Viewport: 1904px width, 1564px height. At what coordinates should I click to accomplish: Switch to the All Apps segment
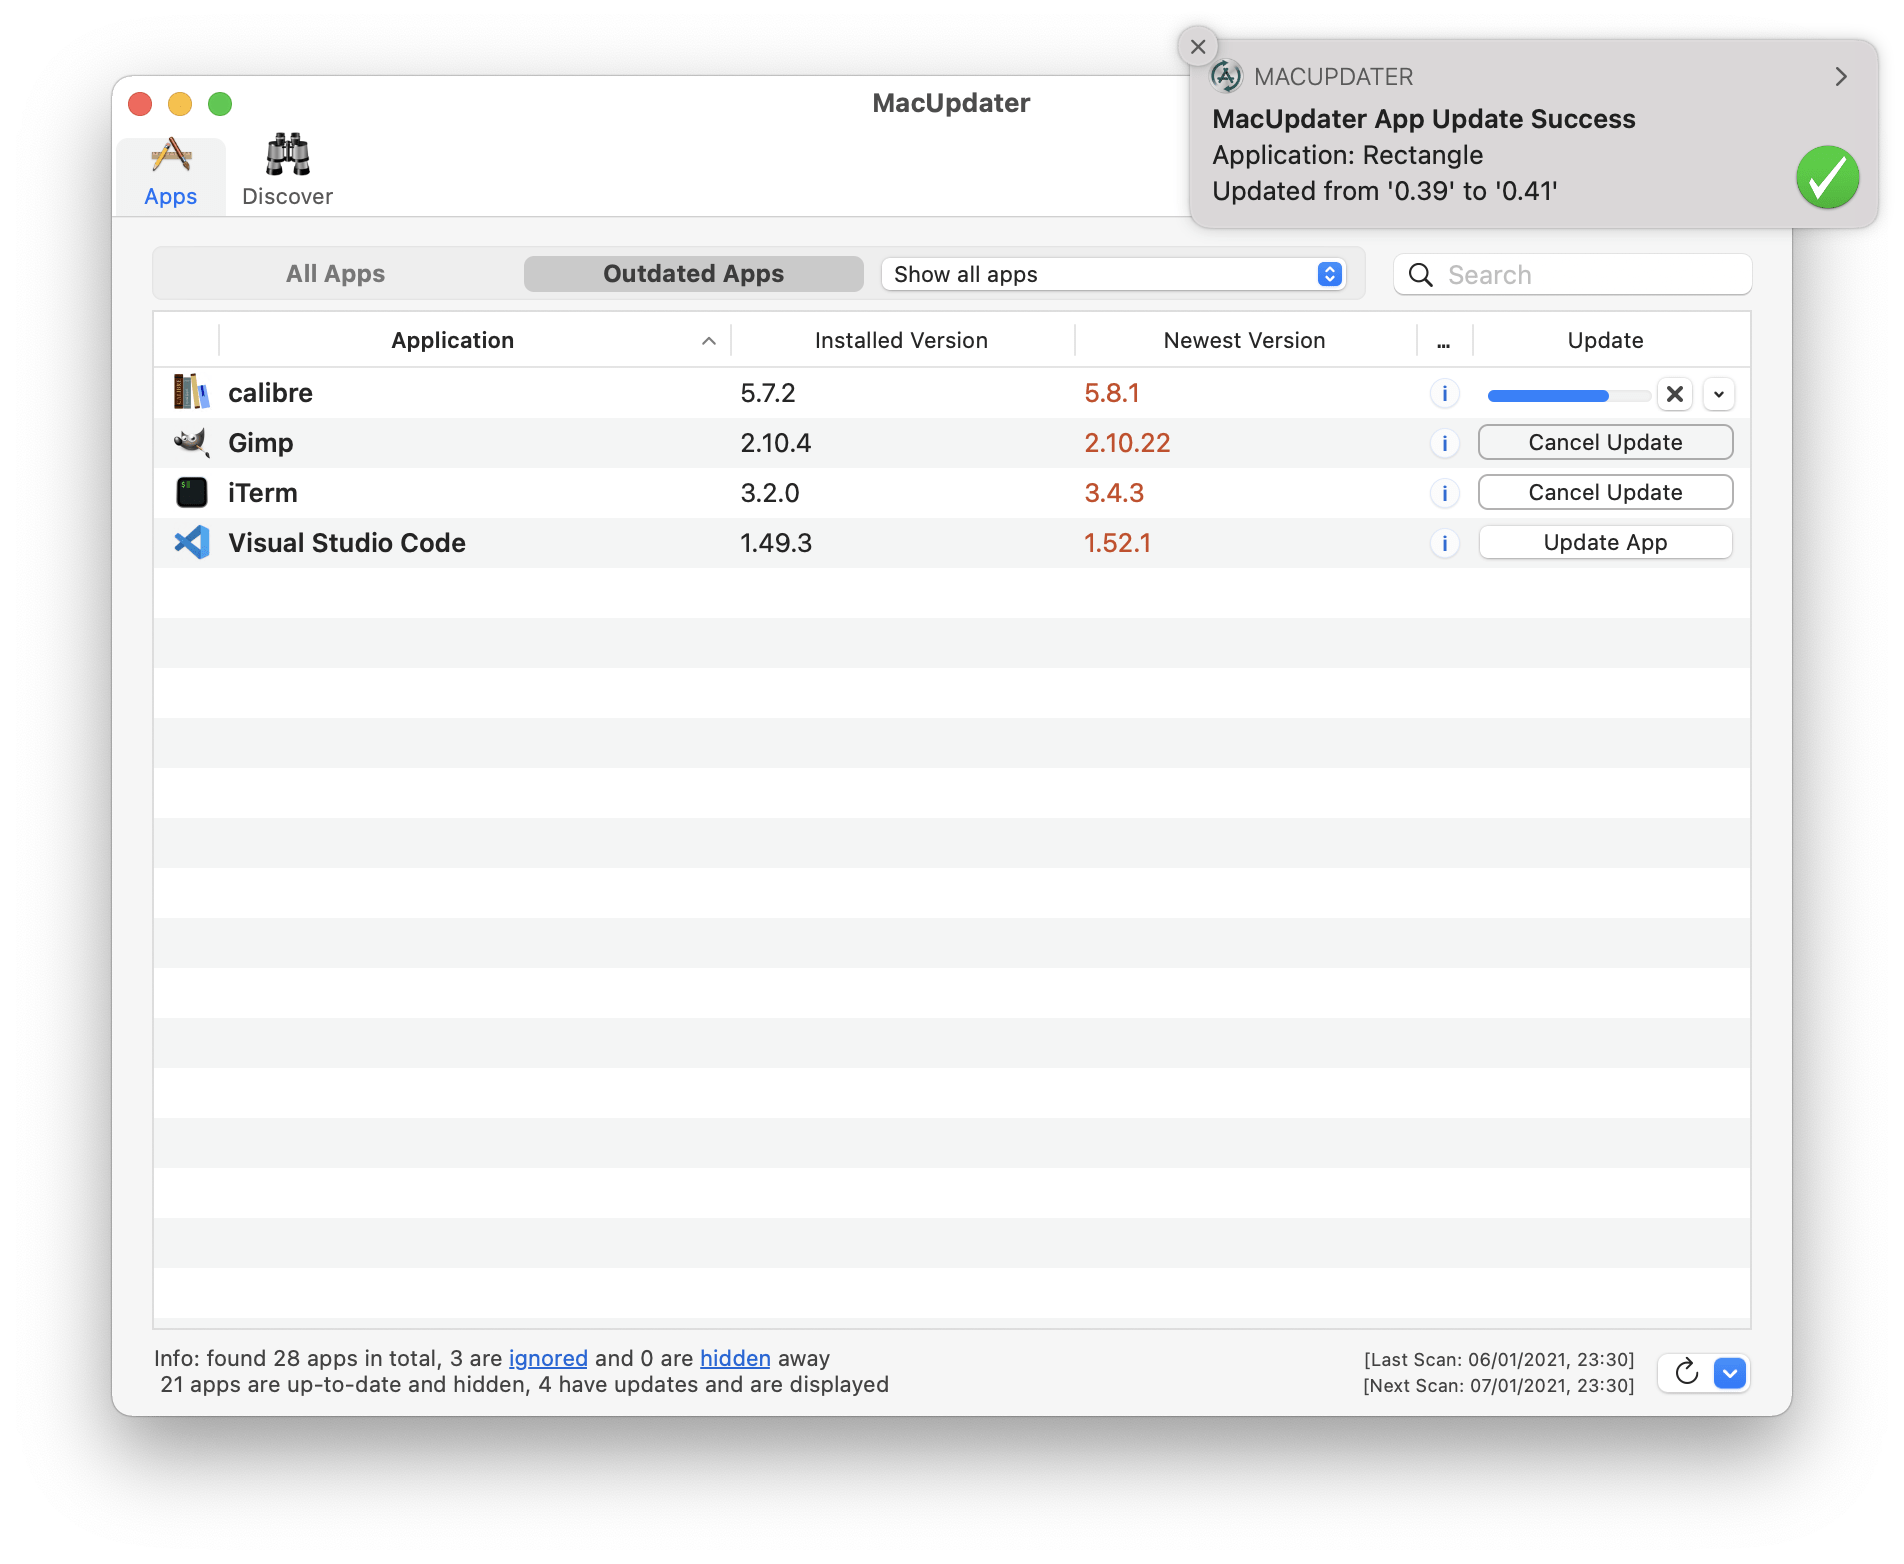pyautogui.click(x=336, y=274)
